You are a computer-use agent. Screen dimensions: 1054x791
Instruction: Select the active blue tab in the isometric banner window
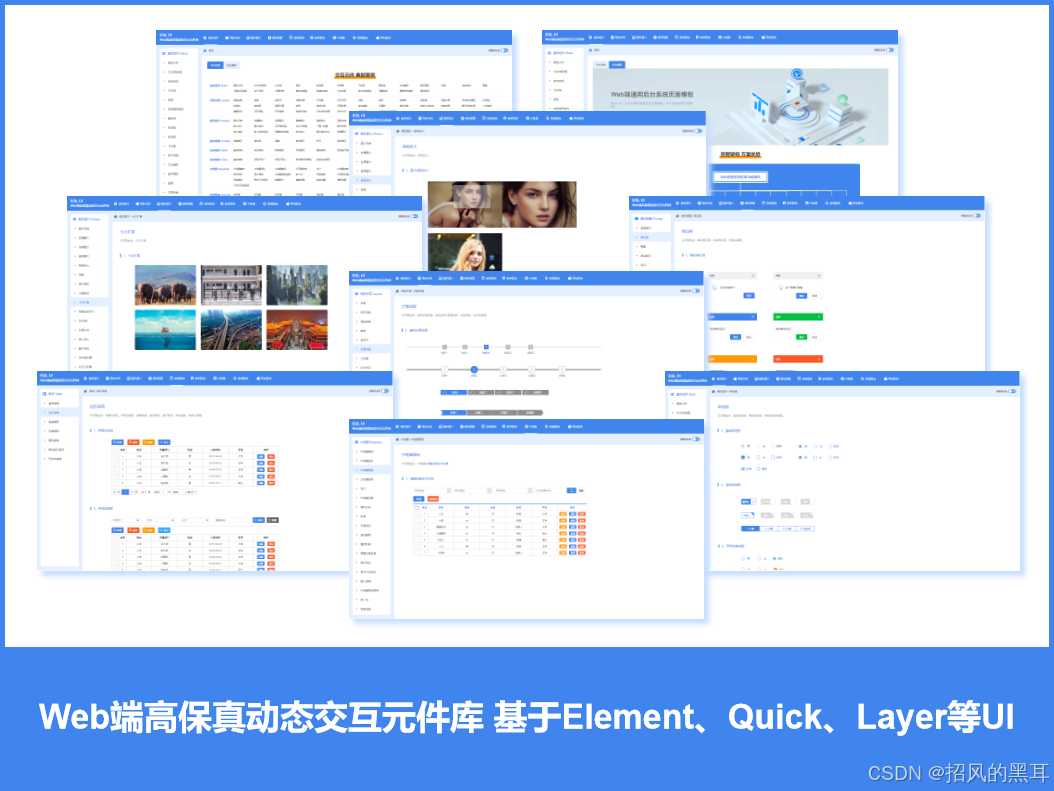[617, 65]
